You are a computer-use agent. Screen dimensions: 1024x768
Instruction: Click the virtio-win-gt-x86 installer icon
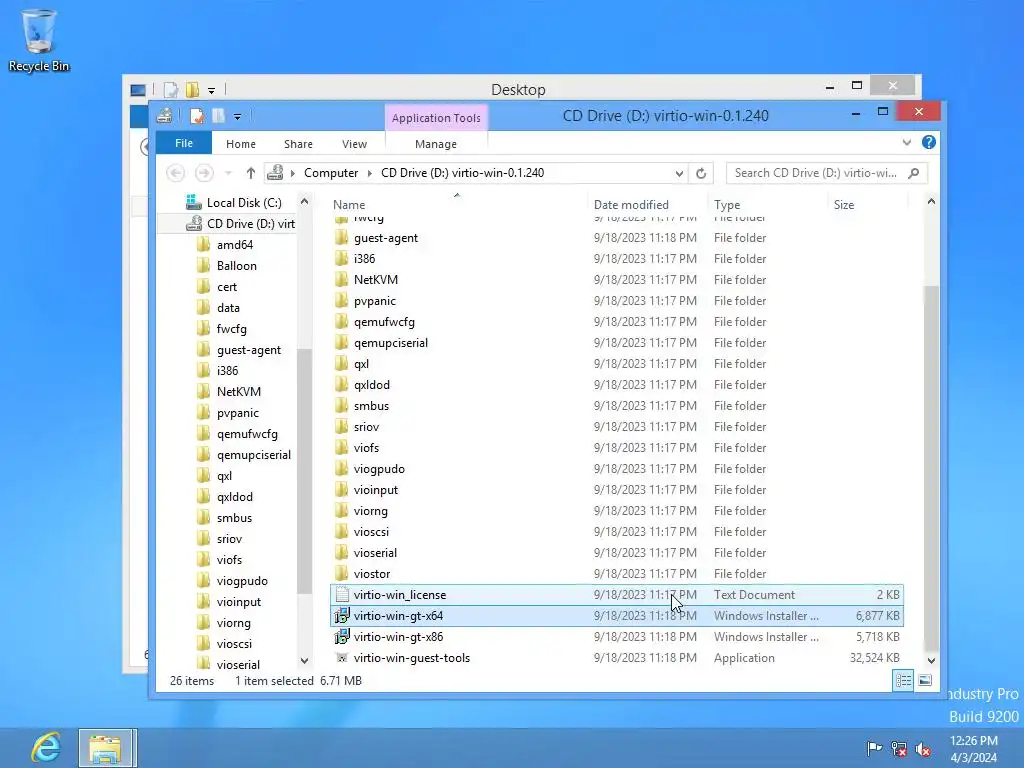[342, 636]
